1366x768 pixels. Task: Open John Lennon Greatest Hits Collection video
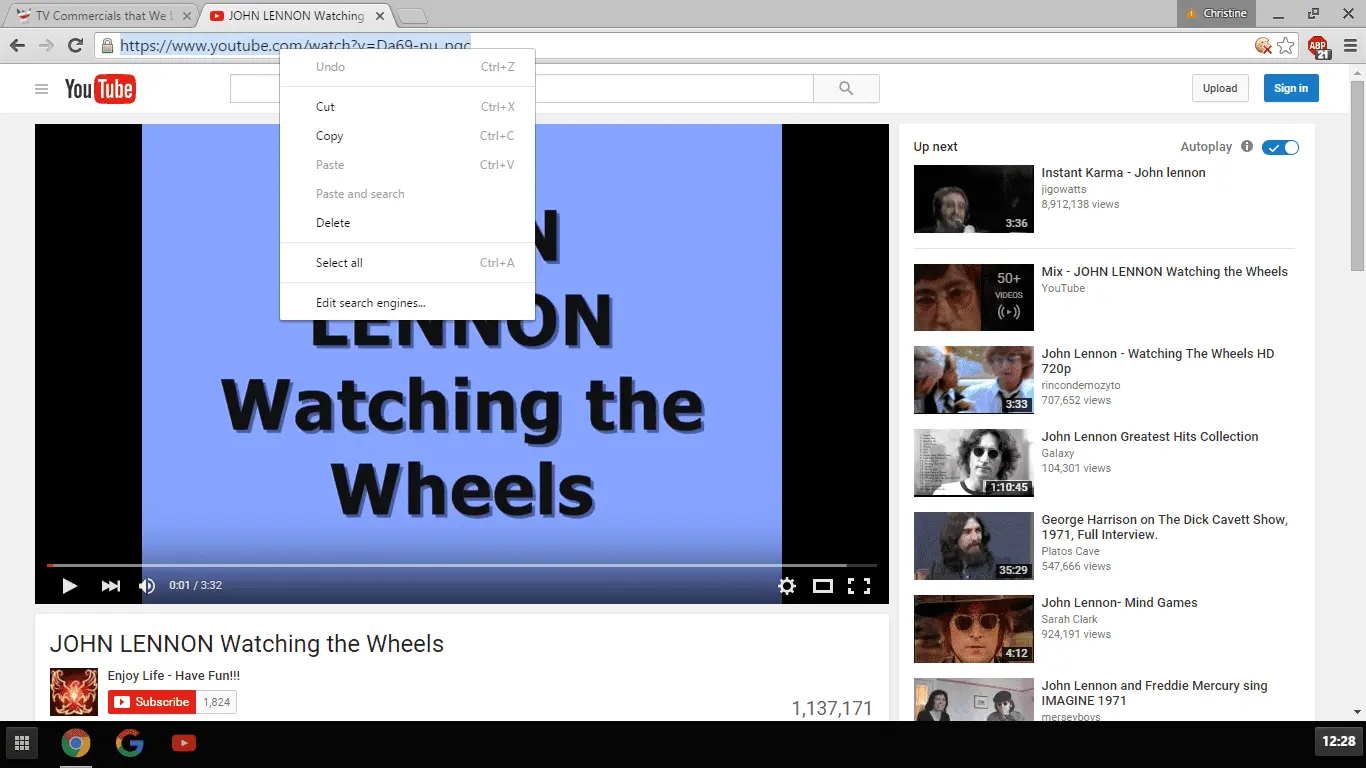pyautogui.click(x=1150, y=437)
